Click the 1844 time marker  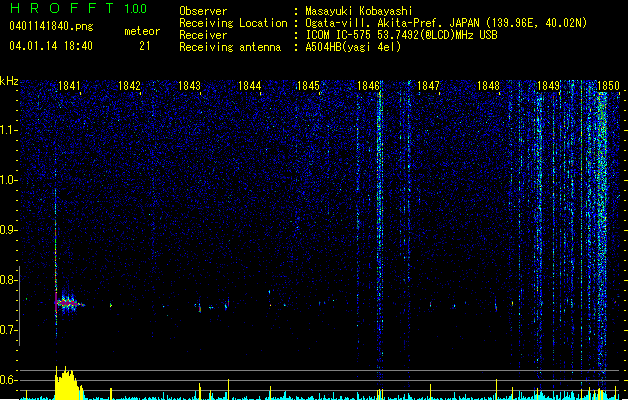point(249,86)
